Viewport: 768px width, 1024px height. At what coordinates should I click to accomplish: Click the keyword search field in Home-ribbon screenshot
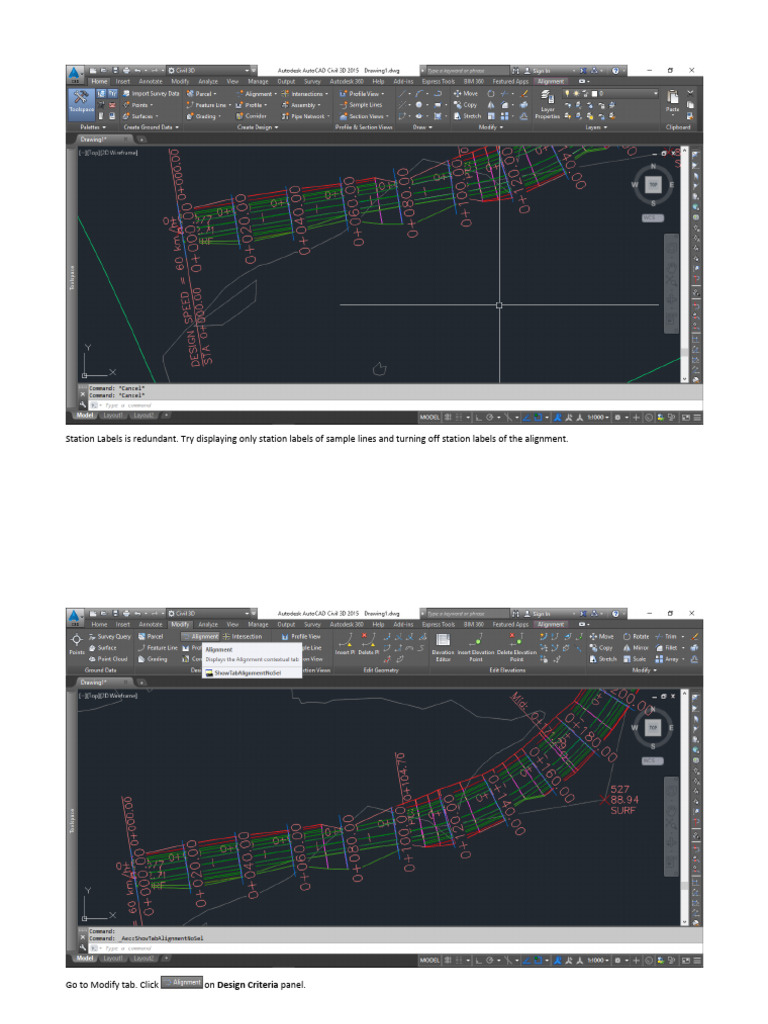tap(466, 70)
